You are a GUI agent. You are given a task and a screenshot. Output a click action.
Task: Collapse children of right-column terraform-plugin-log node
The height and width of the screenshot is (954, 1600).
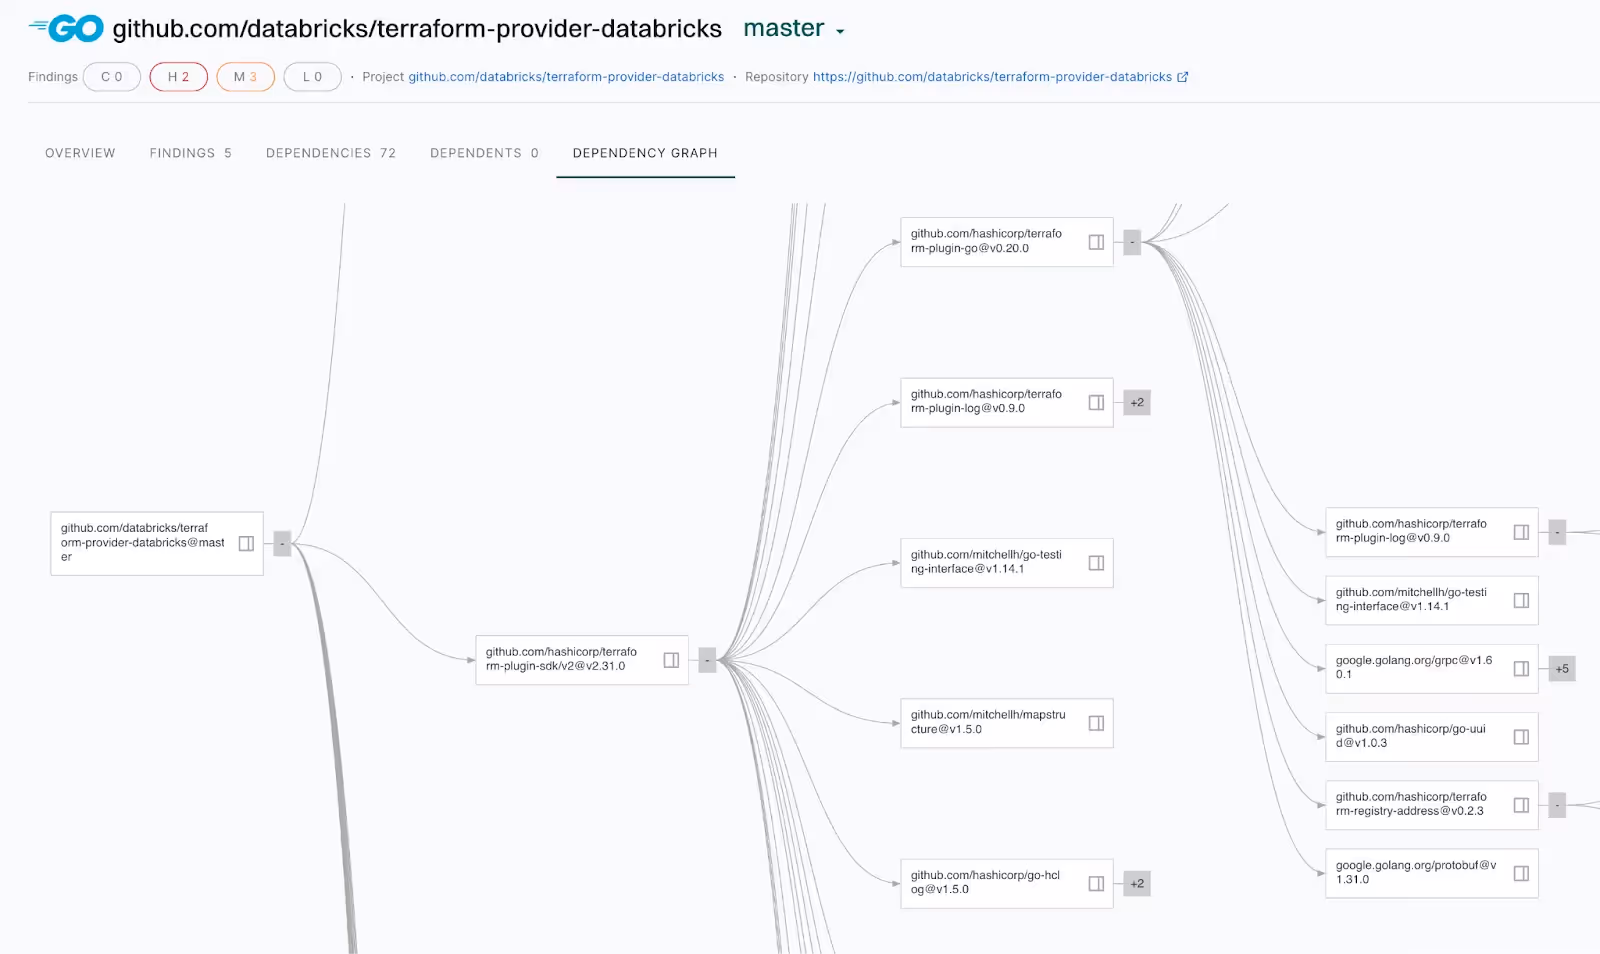[x=1557, y=532]
